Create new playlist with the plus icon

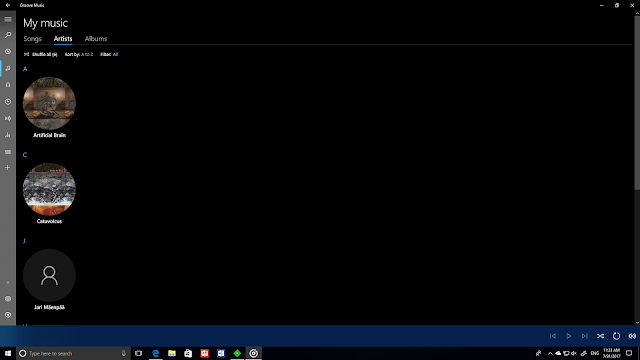point(8,168)
